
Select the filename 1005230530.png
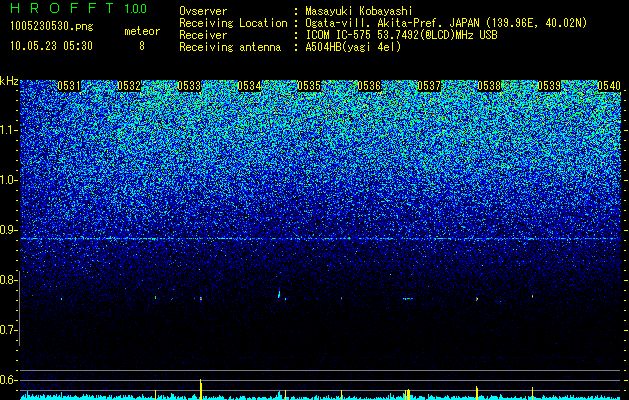coord(52,26)
